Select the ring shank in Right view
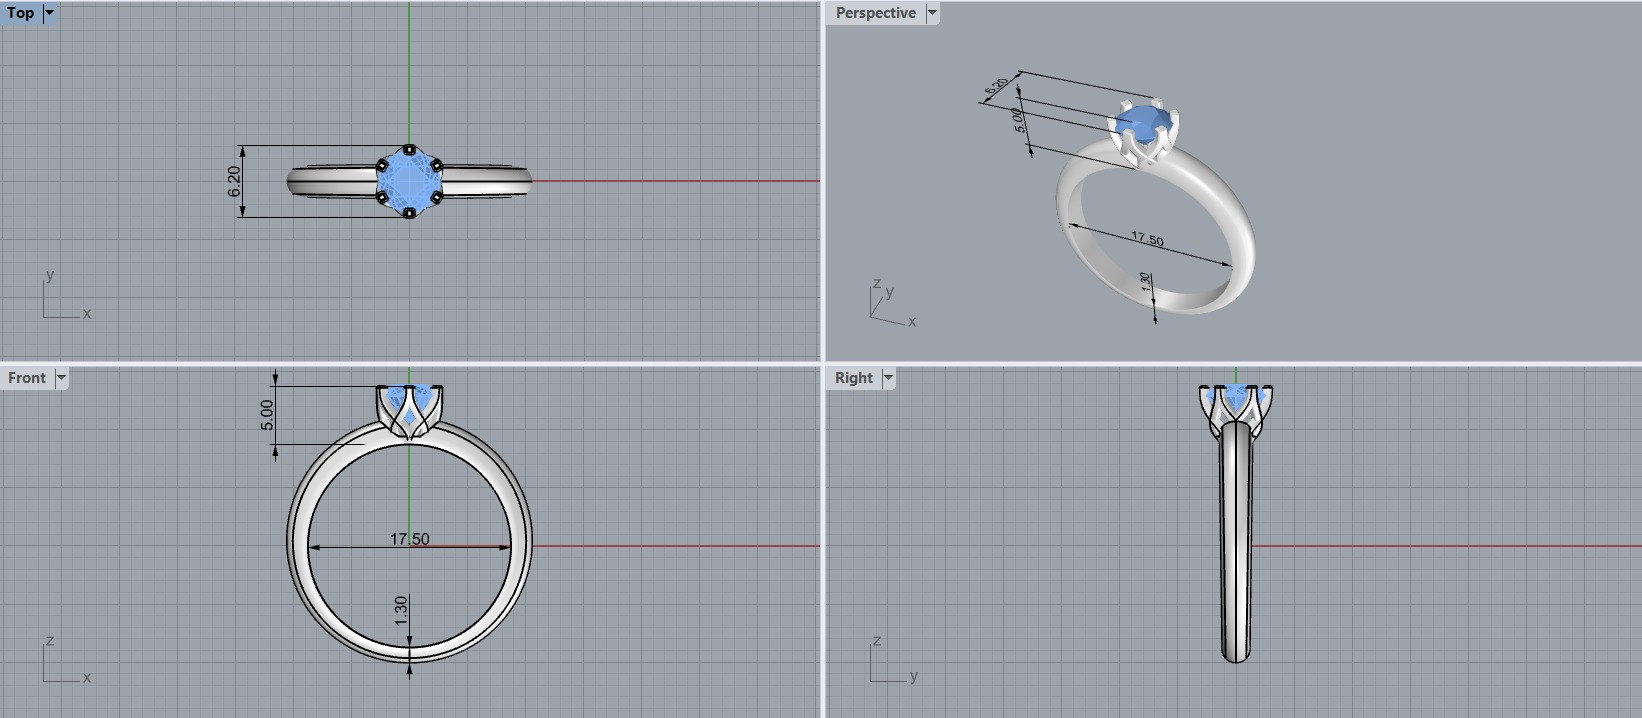Viewport: 1642px width, 718px height. [x=1237, y=540]
